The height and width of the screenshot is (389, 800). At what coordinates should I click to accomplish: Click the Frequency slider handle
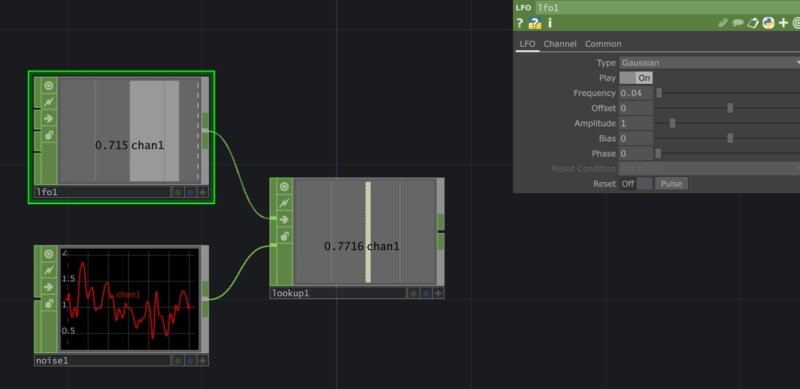point(659,93)
